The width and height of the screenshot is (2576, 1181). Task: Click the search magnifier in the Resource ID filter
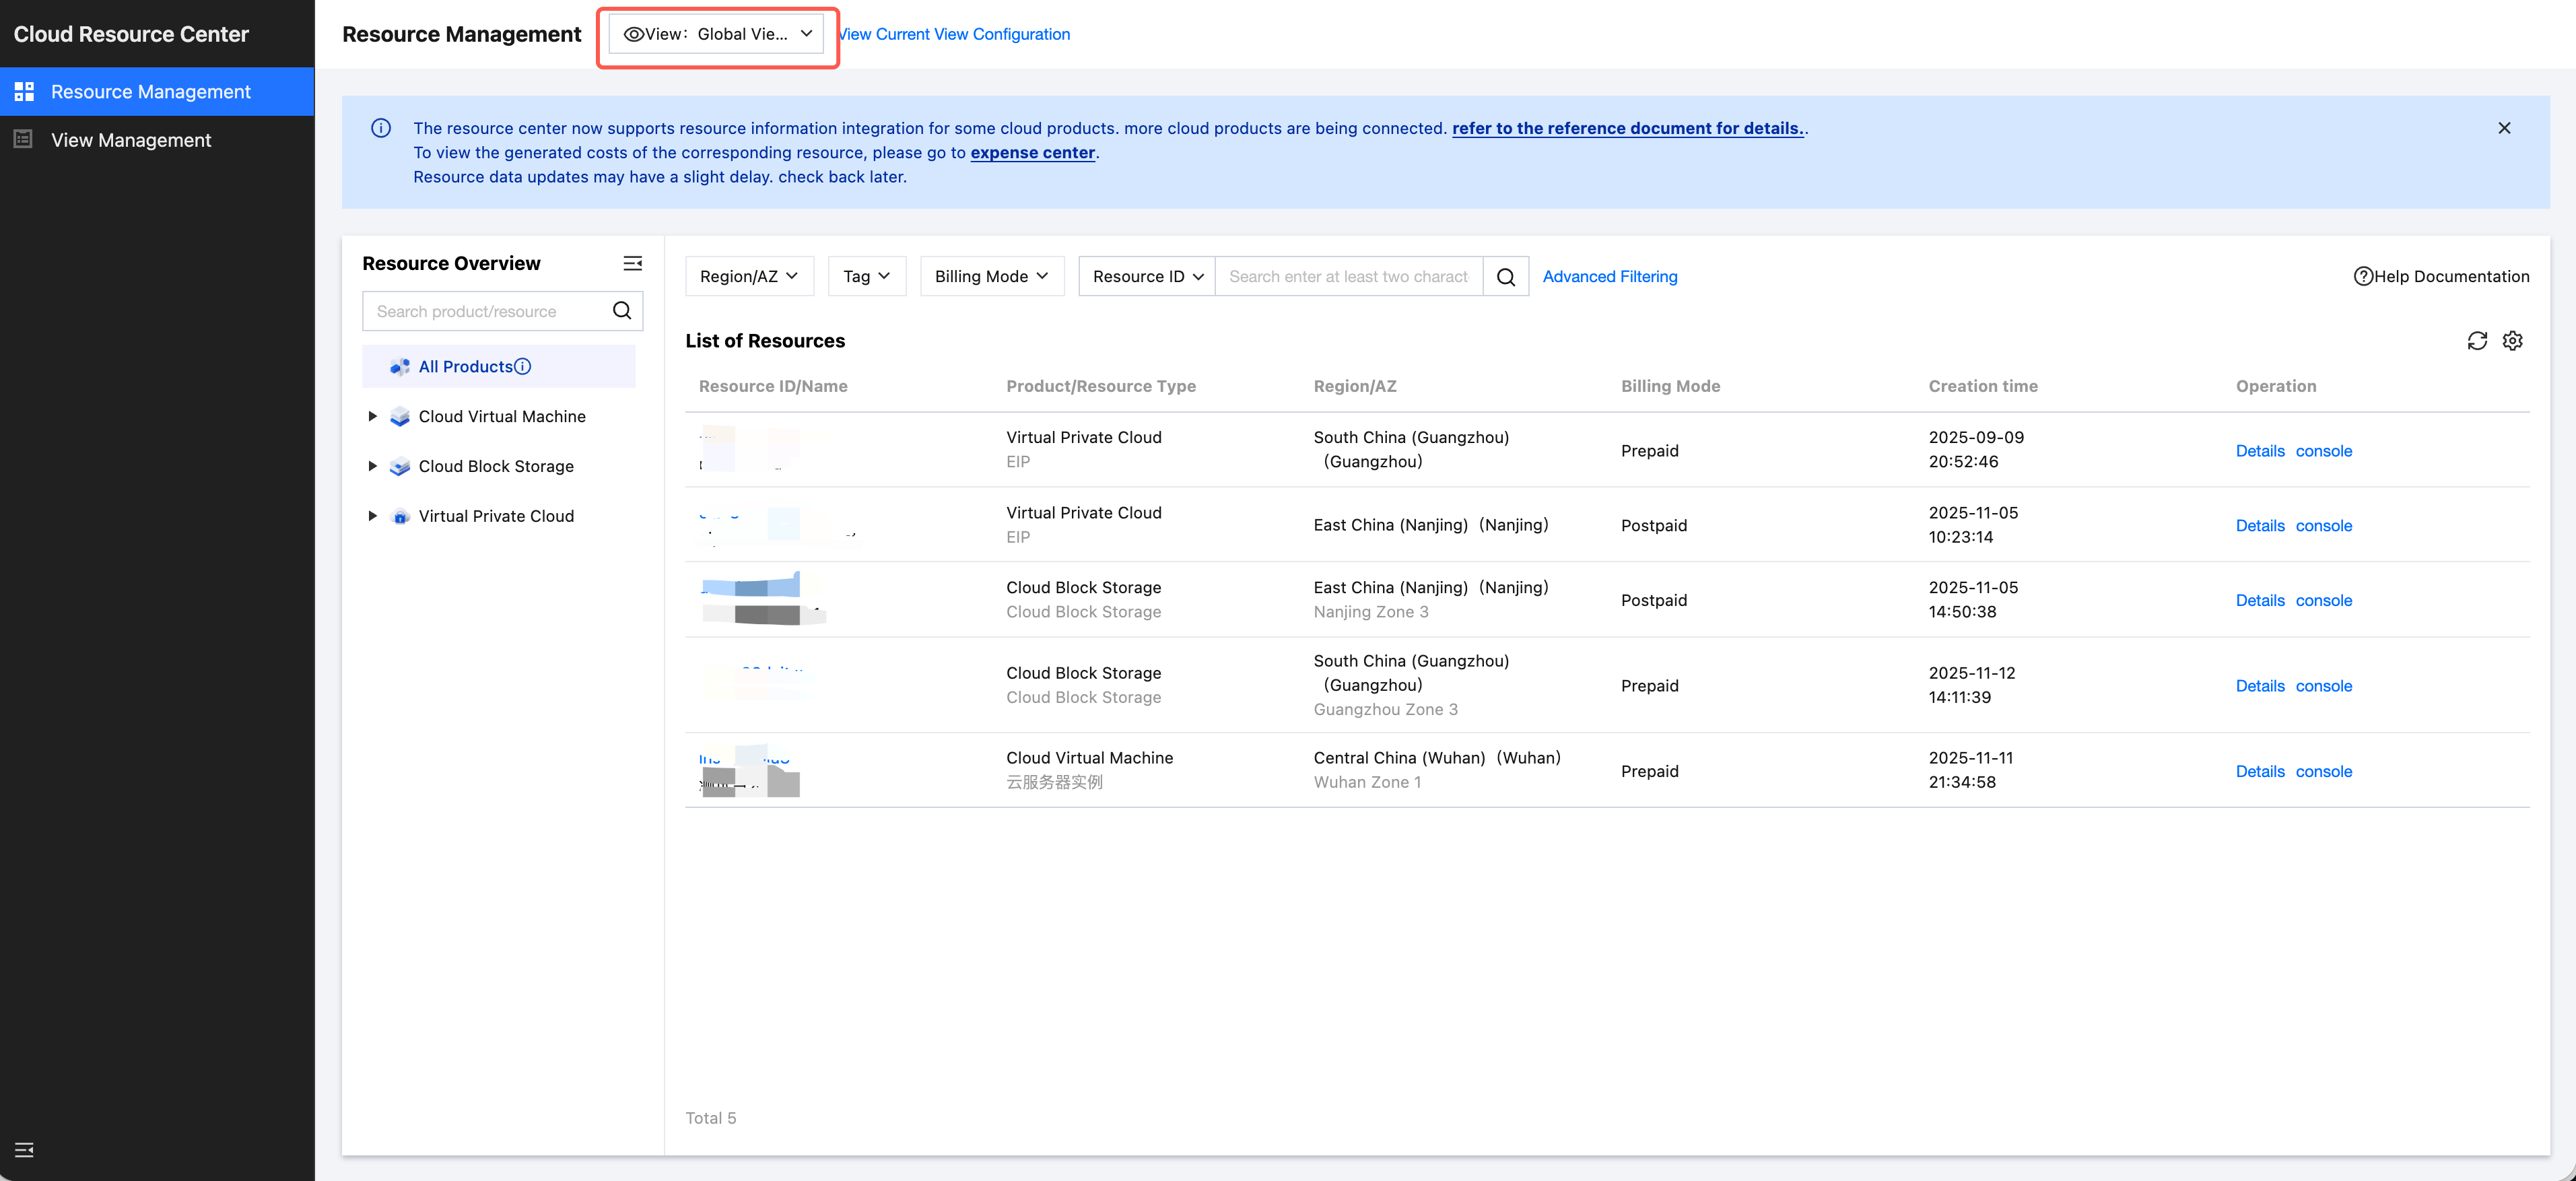coord(1505,277)
